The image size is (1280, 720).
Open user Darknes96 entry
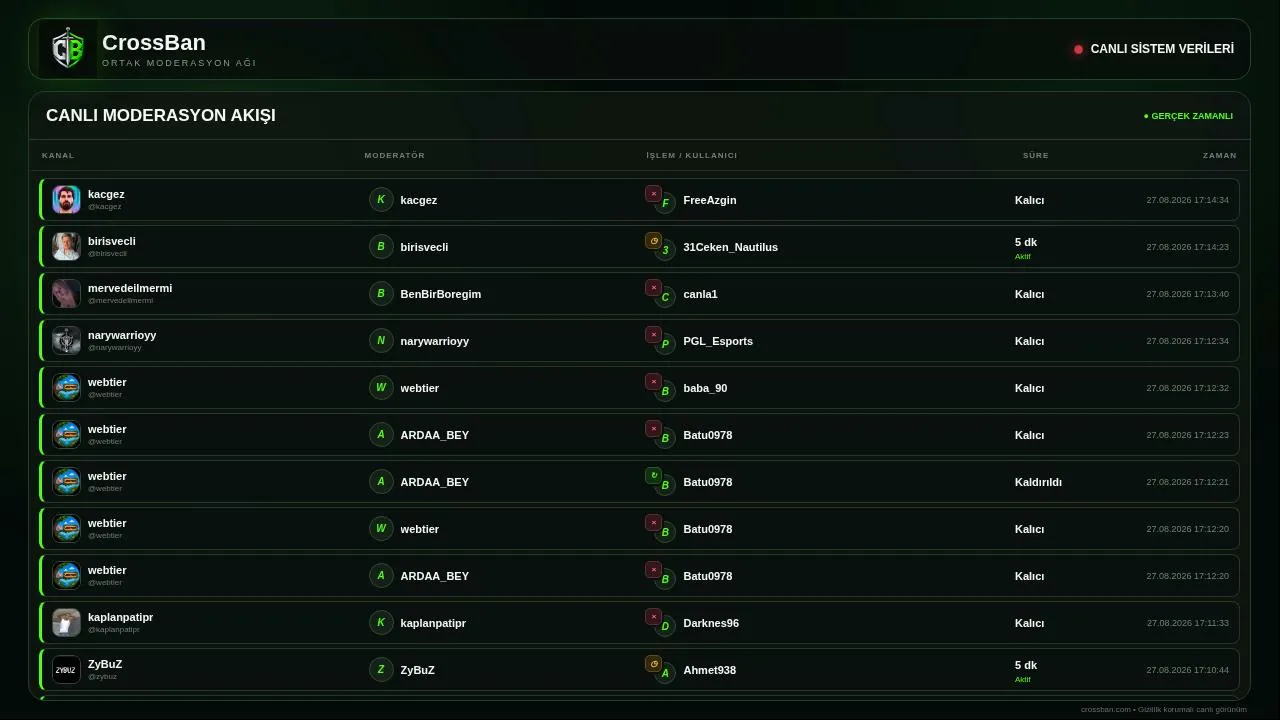pos(711,623)
